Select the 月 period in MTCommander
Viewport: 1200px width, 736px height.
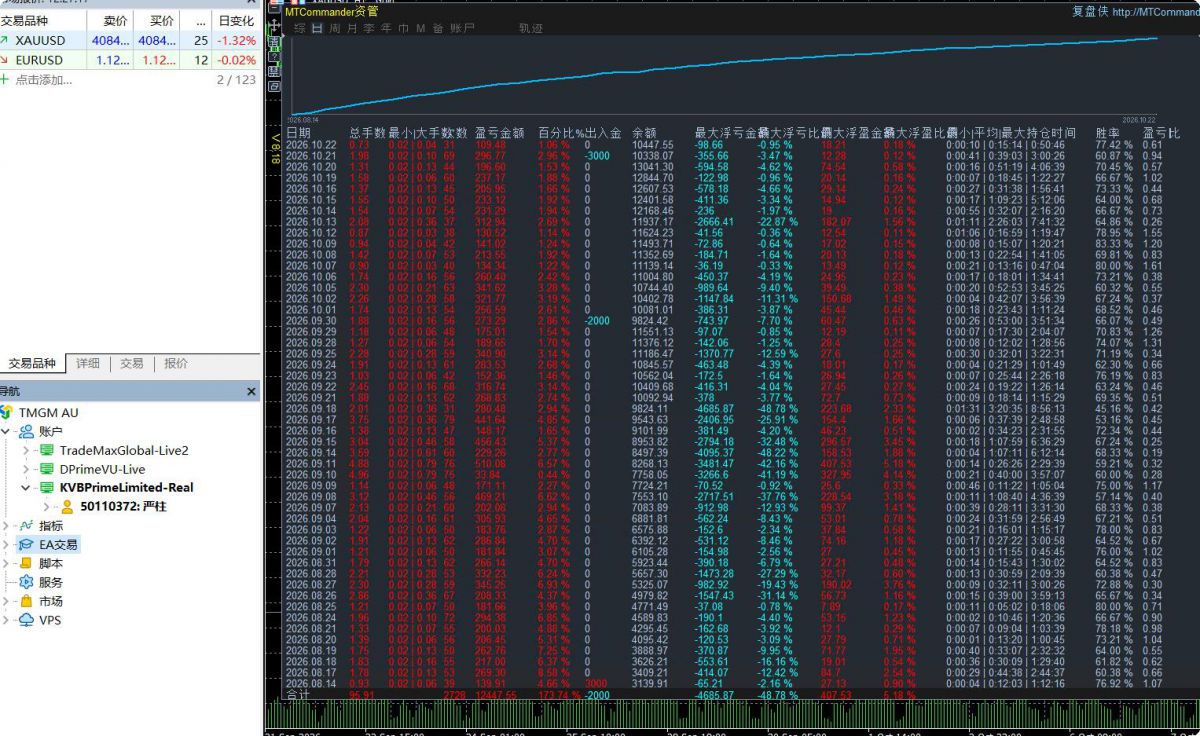(x=352, y=28)
